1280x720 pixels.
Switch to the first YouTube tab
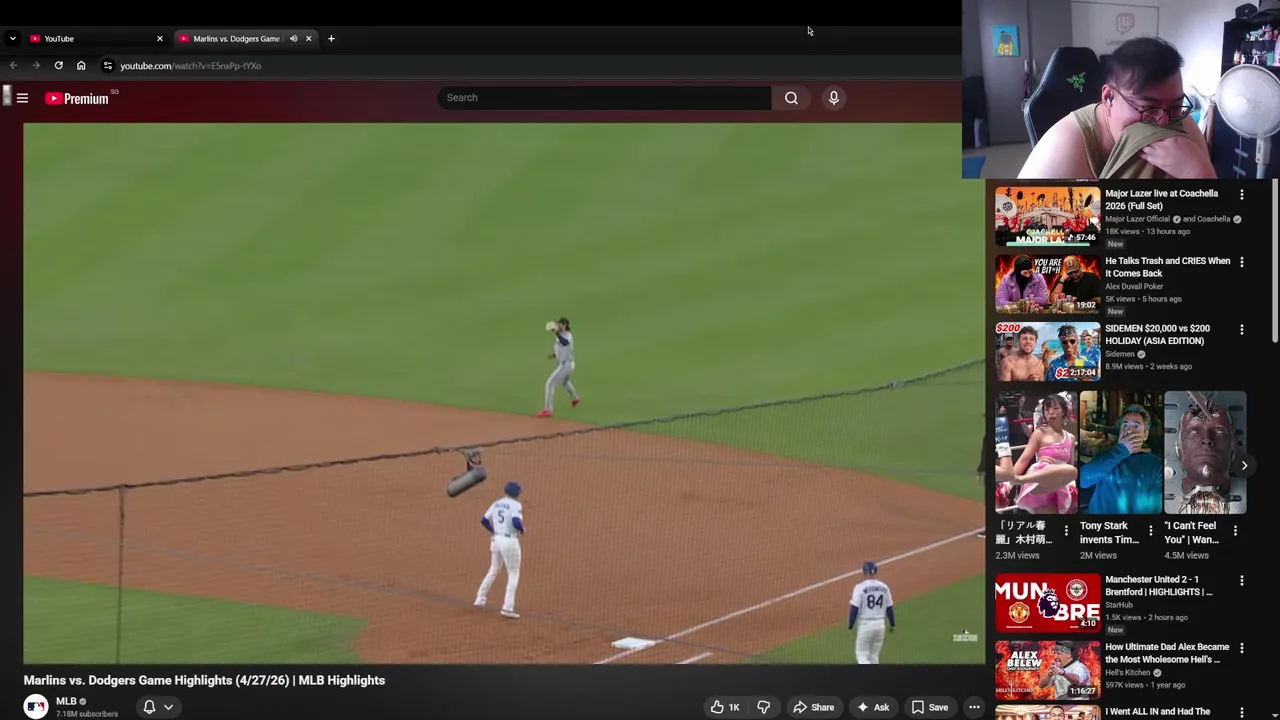(95, 39)
